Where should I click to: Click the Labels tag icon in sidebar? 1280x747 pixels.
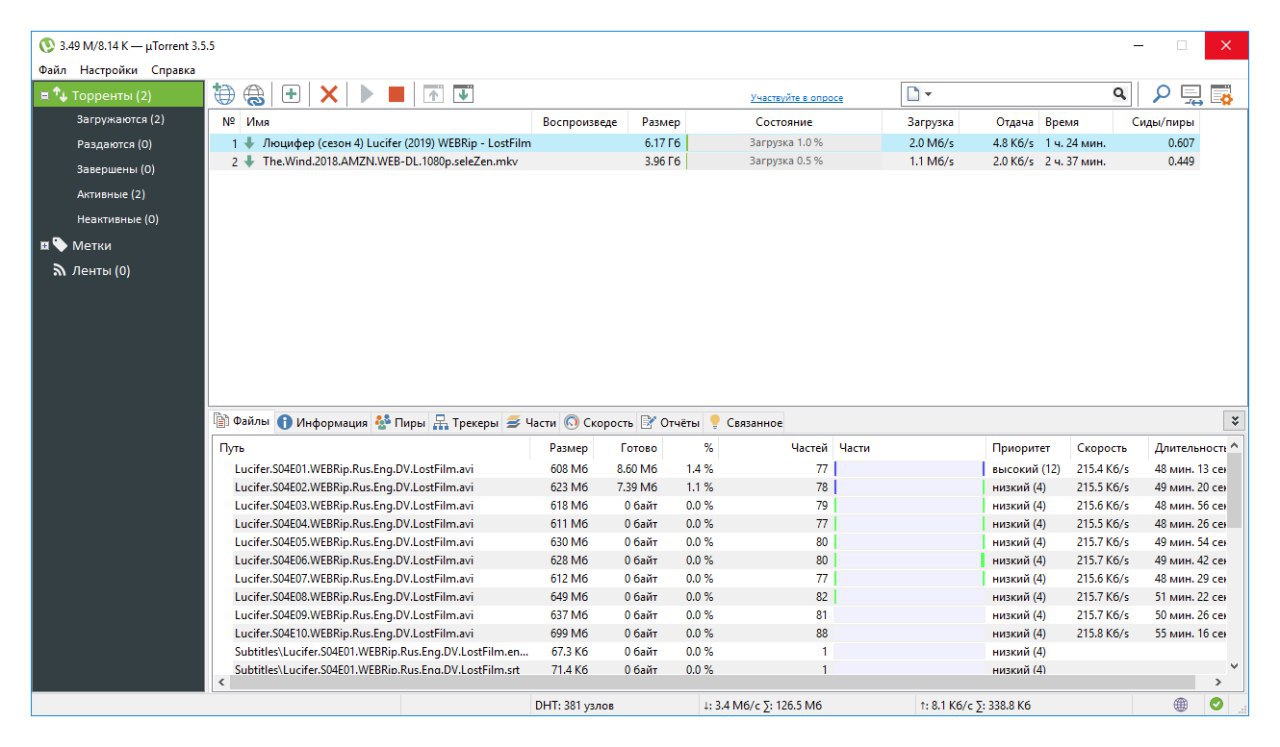point(60,245)
